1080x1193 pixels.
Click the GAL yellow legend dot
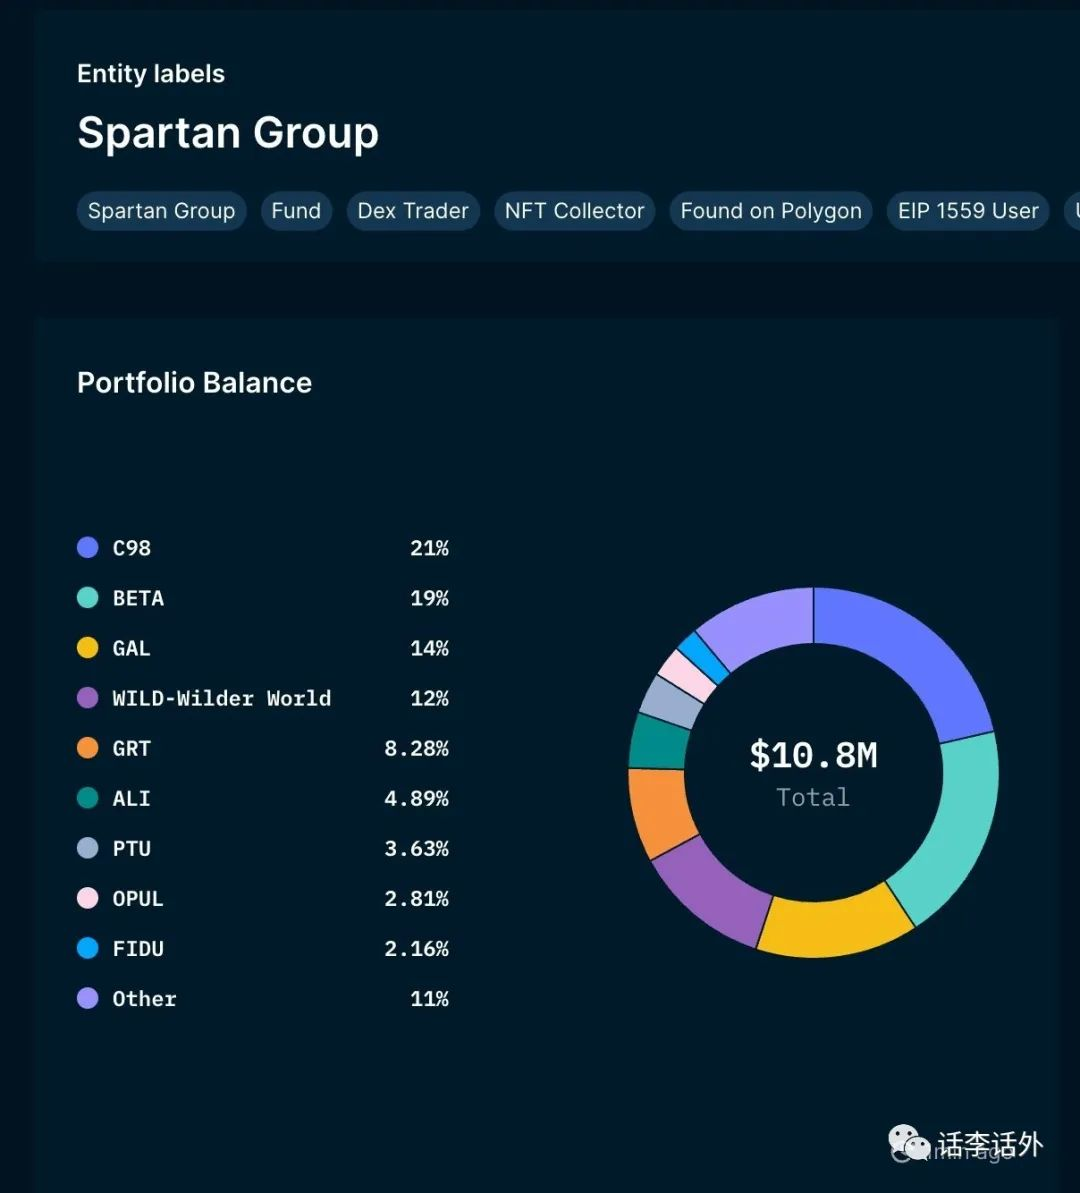coord(88,648)
